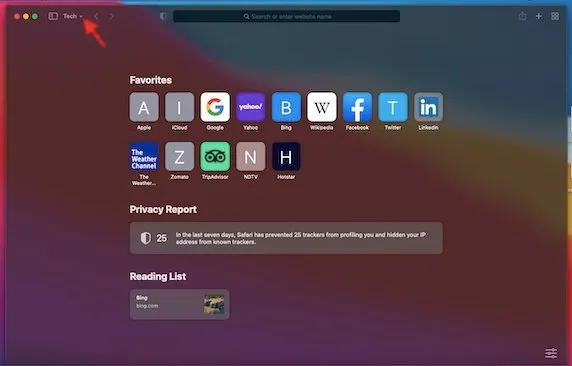This screenshot has width=572, height=366.
Task: Click the Reading List heading
Action: (158, 276)
